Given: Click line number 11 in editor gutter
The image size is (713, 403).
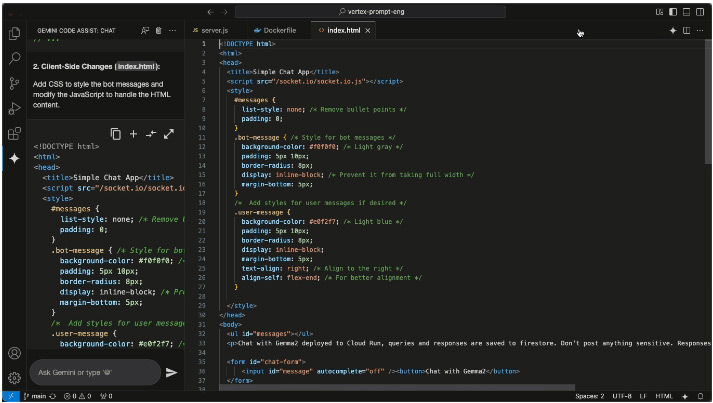Looking at the screenshot, I should pos(202,137).
